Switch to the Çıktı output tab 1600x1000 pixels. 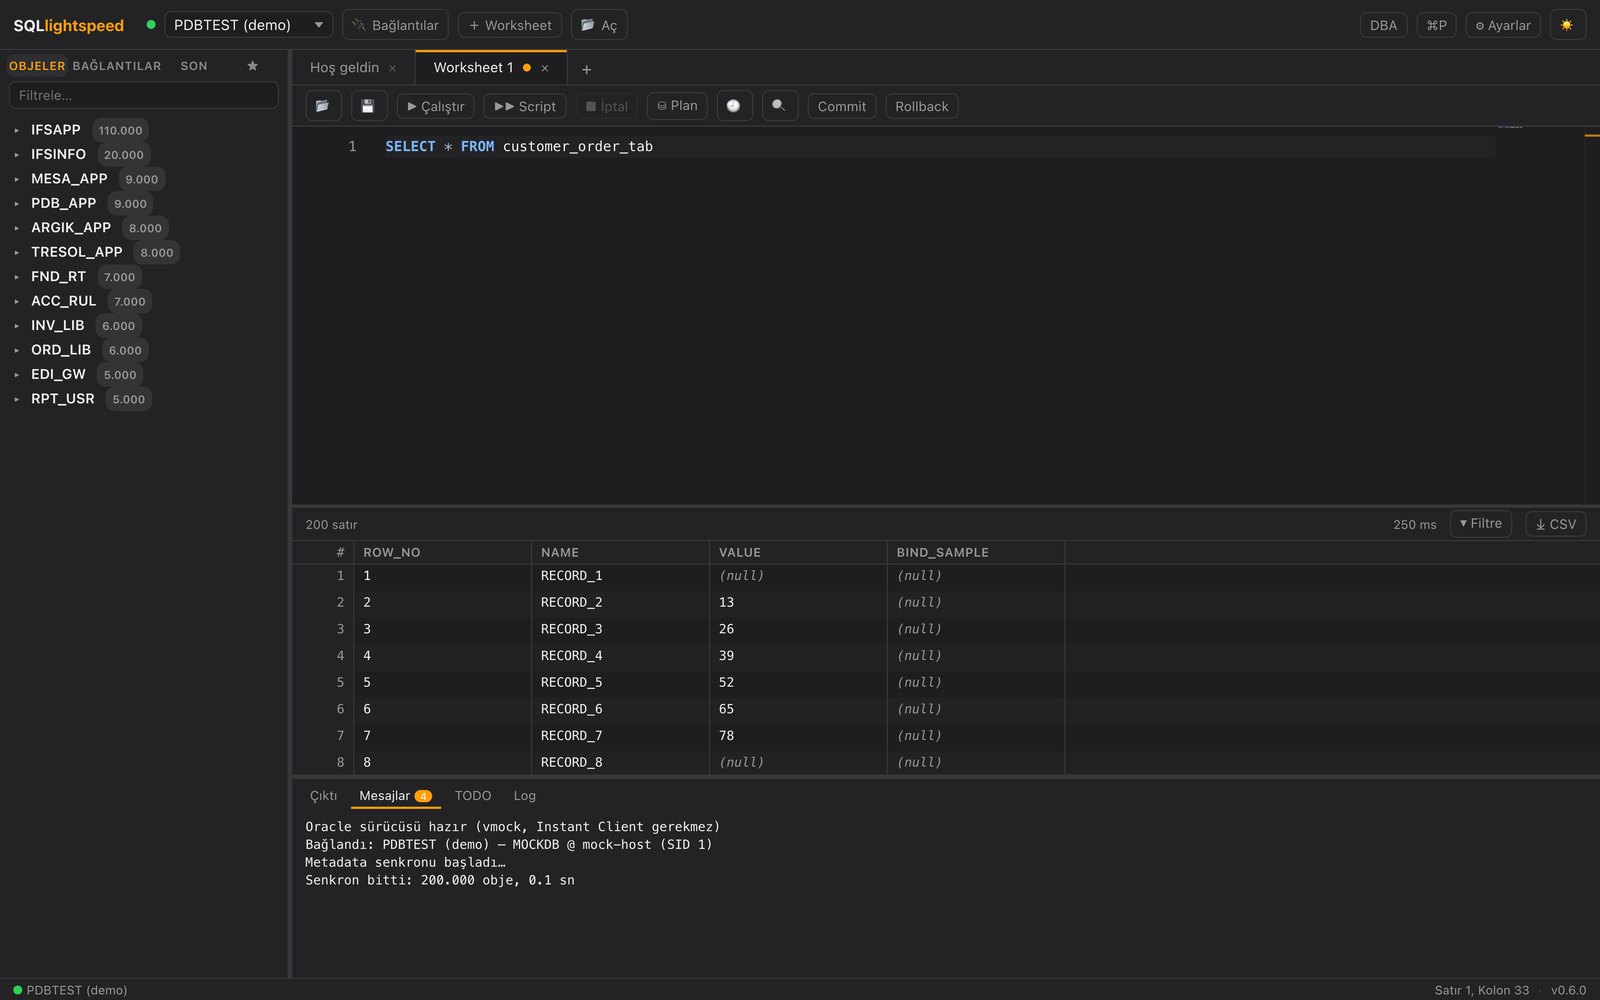(323, 796)
